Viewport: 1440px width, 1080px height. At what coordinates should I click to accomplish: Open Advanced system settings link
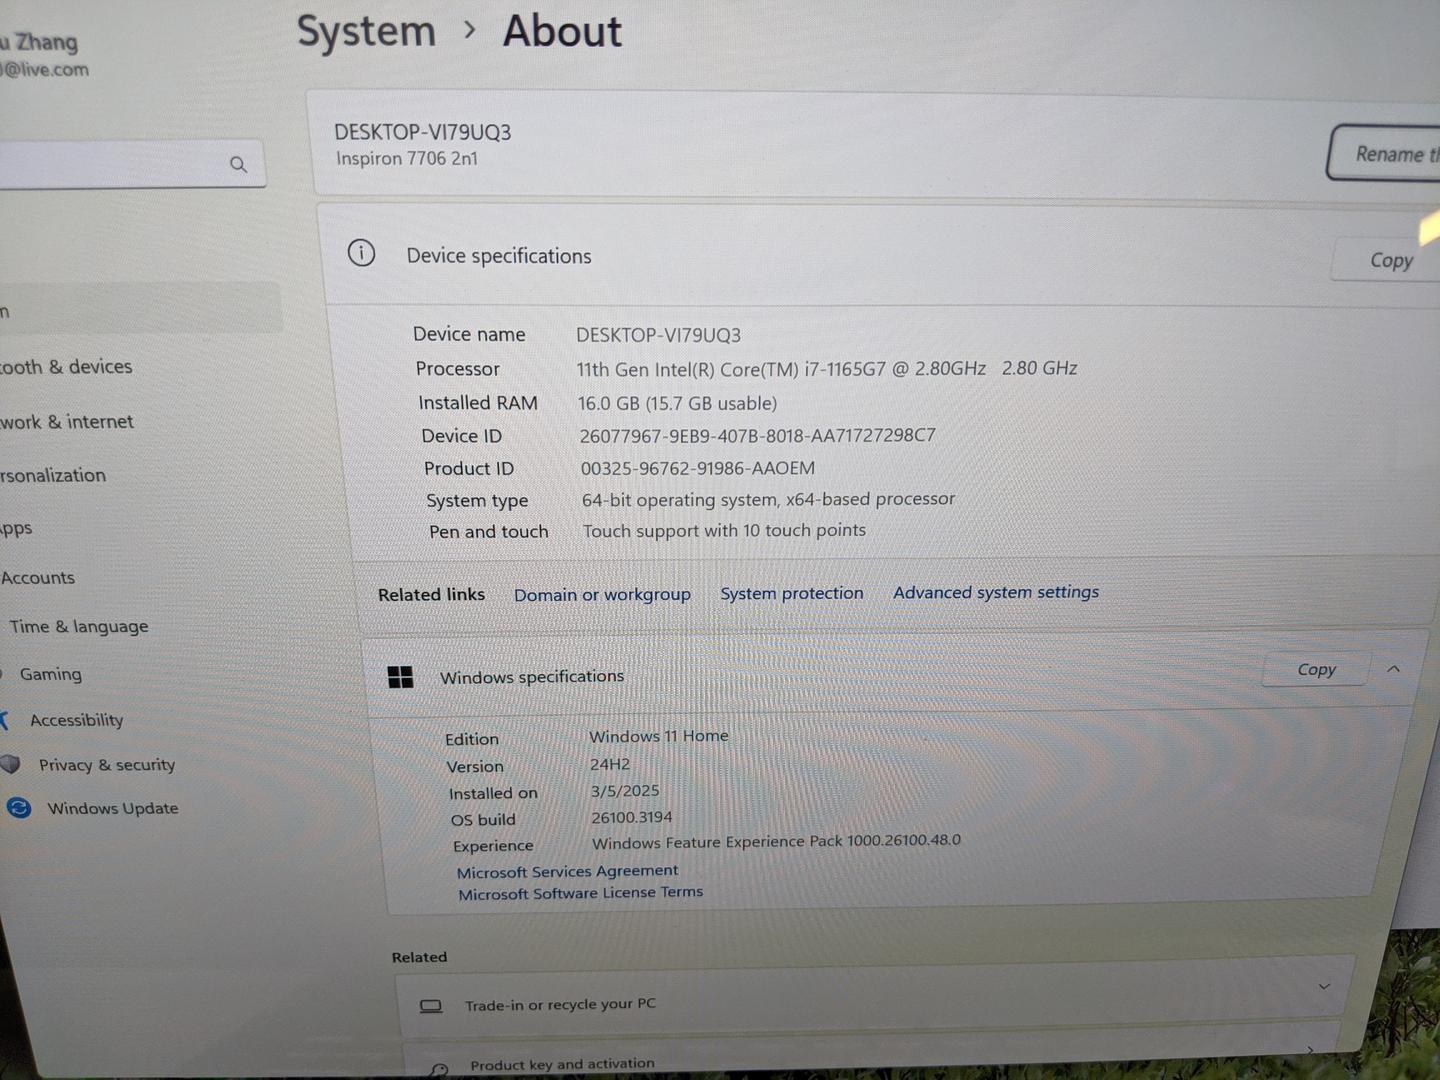tap(996, 592)
